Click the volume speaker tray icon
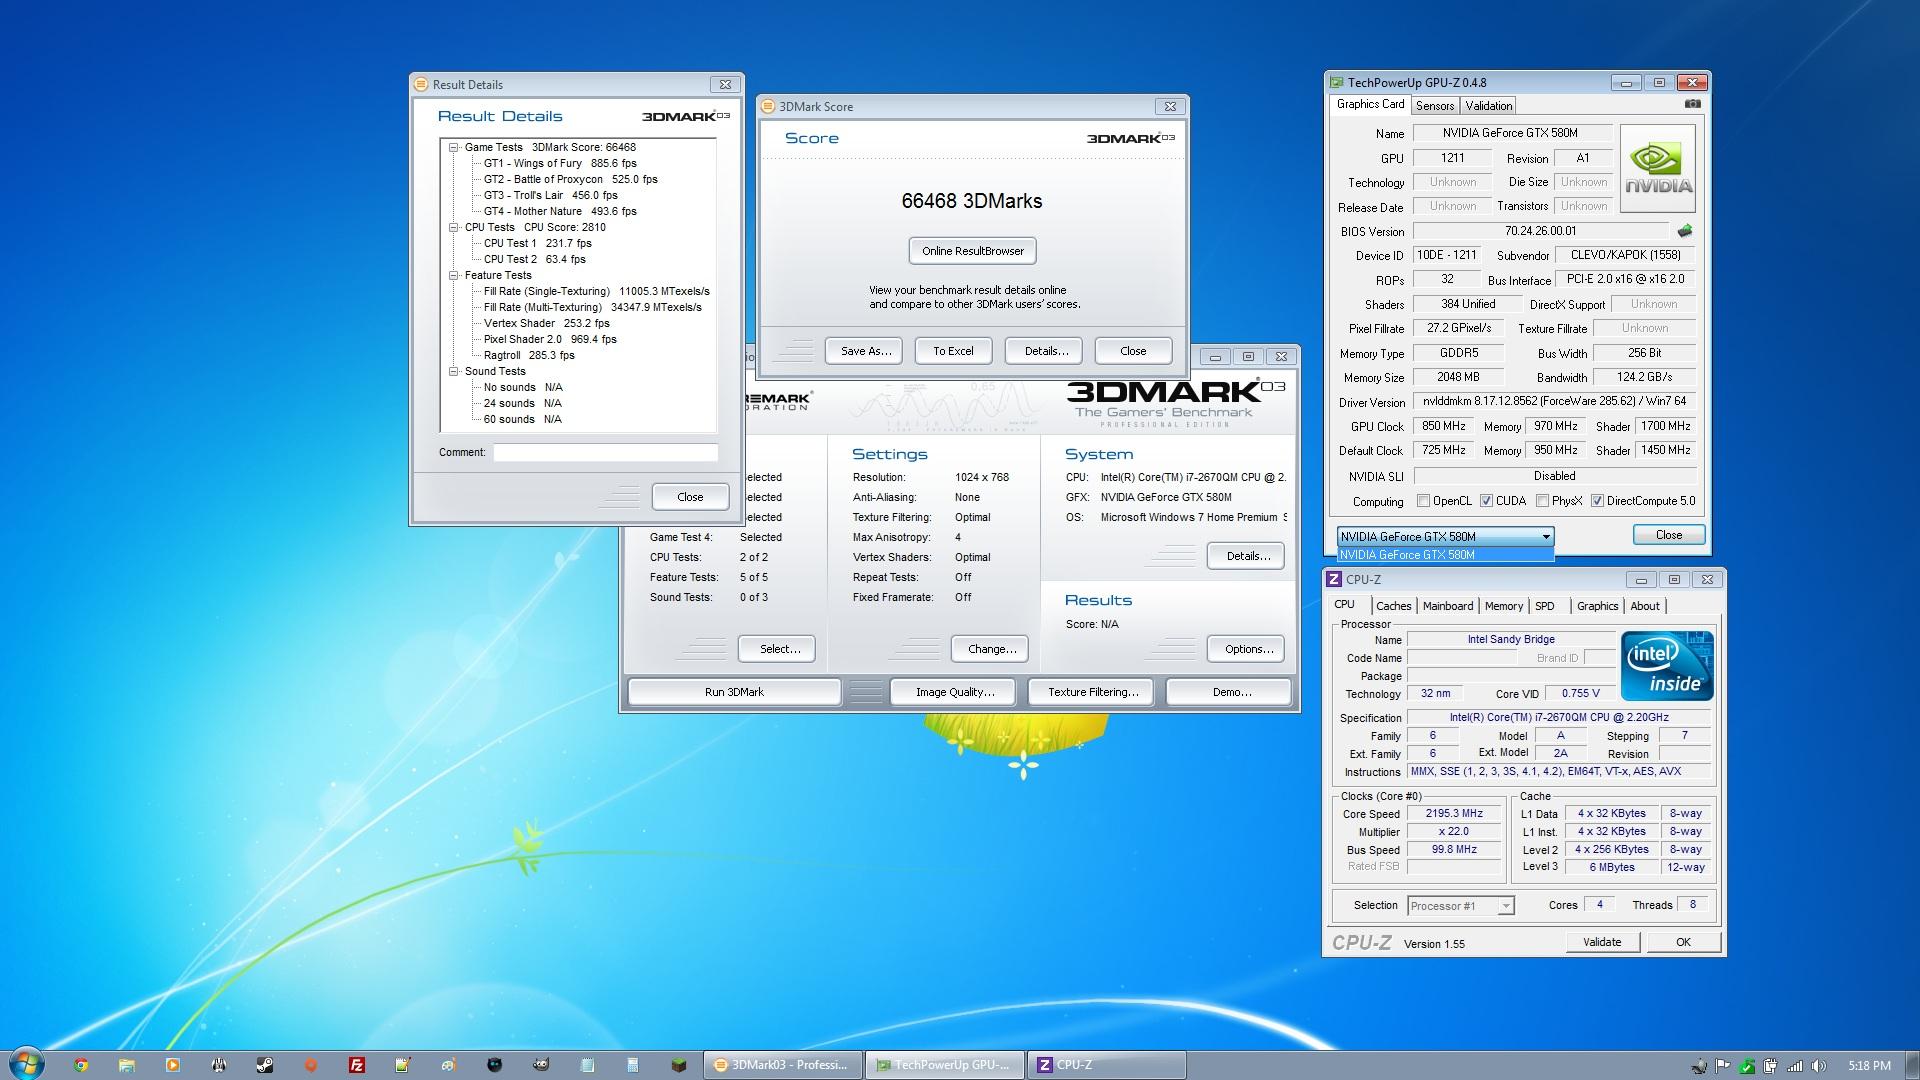Screen dimensions: 1920x1080 [x=1818, y=1066]
